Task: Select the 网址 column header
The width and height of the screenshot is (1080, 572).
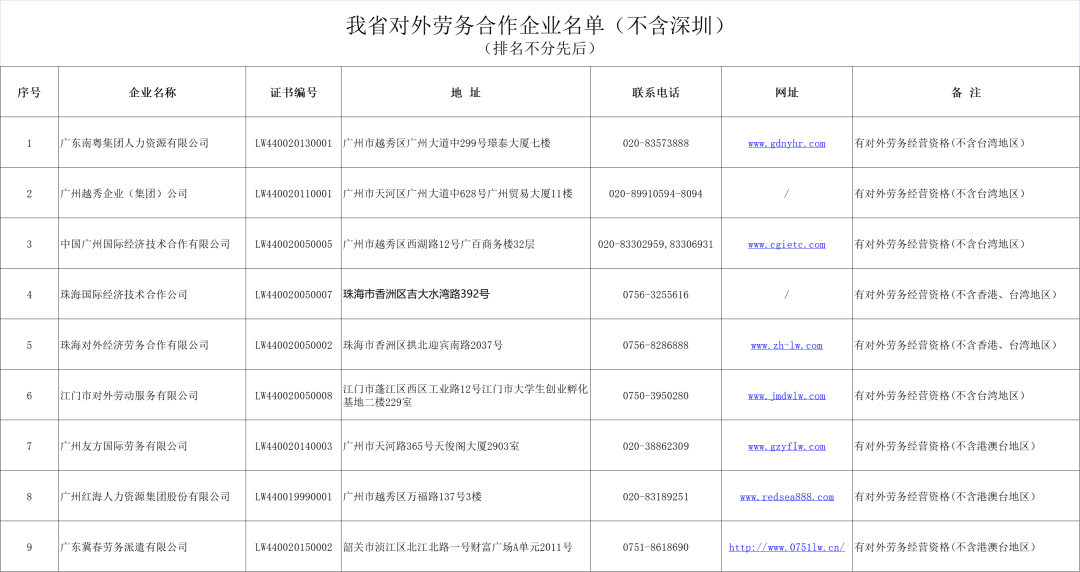Action: [787, 92]
